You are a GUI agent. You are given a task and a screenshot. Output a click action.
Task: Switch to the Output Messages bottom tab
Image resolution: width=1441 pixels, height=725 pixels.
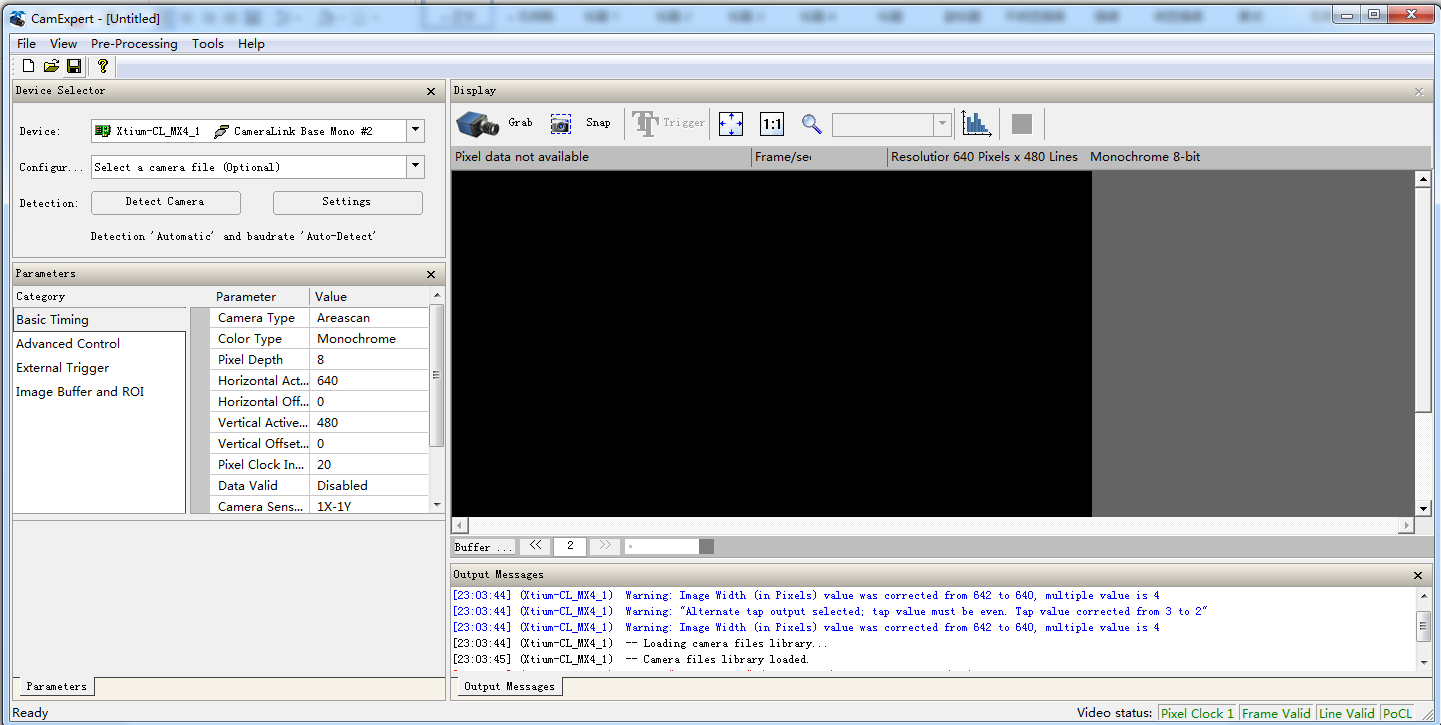click(x=509, y=686)
